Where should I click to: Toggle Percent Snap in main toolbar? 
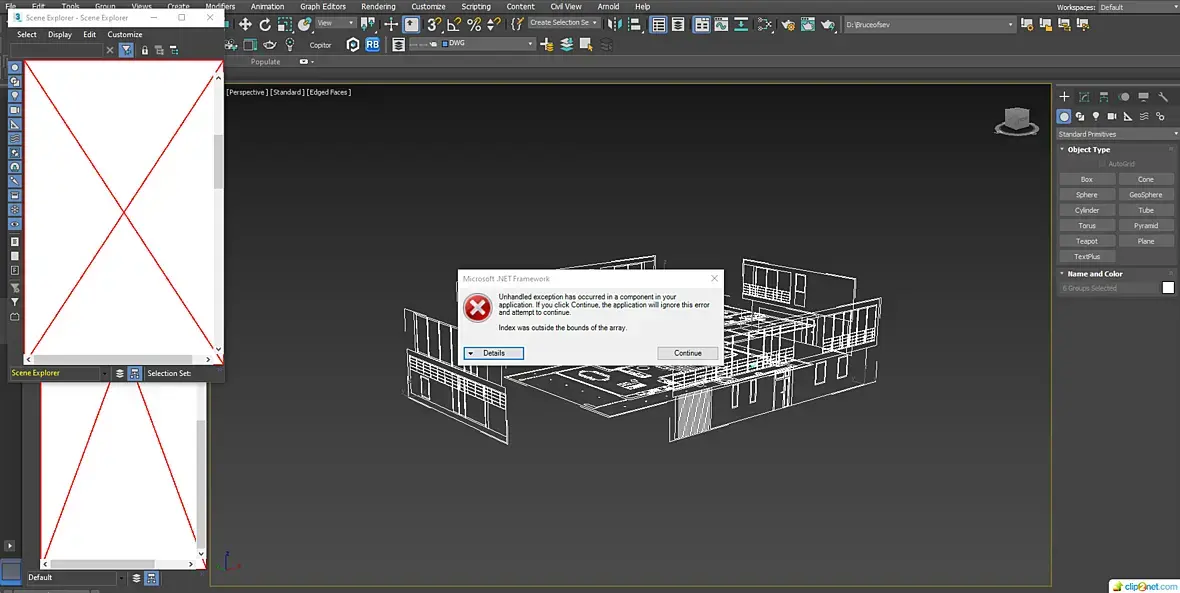[x=474, y=24]
